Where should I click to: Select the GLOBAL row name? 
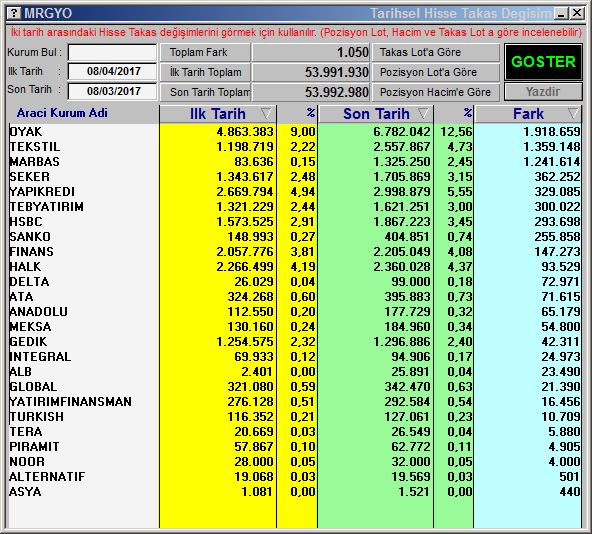(x=33, y=387)
